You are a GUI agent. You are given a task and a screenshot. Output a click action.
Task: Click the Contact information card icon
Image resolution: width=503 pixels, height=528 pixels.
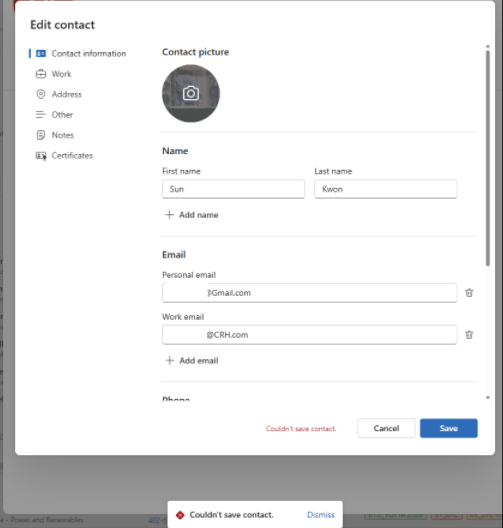click(41, 54)
